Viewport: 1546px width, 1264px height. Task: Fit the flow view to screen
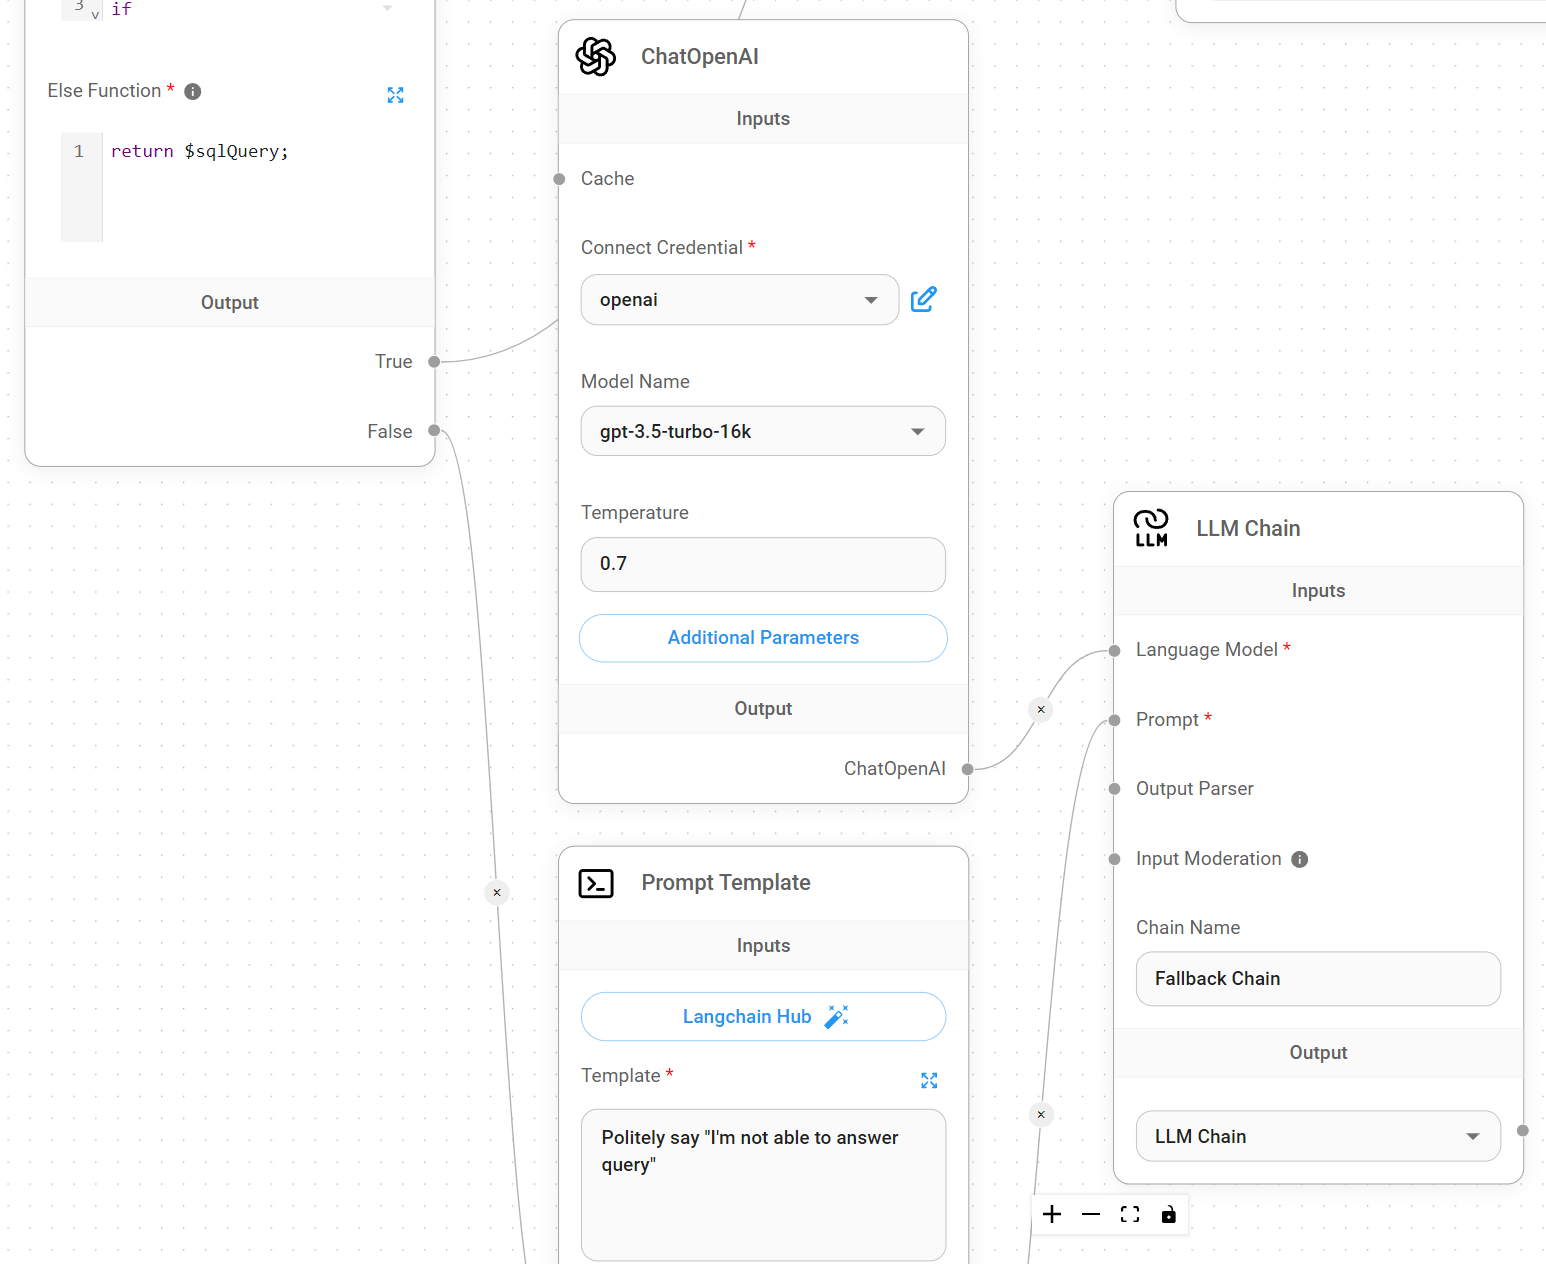click(1130, 1214)
